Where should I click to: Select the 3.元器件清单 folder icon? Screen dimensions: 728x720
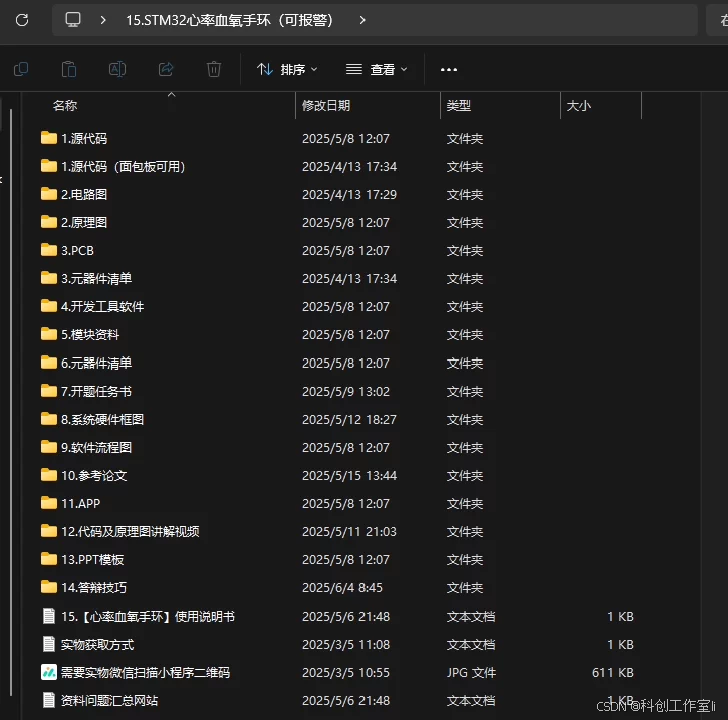tap(49, 278)
